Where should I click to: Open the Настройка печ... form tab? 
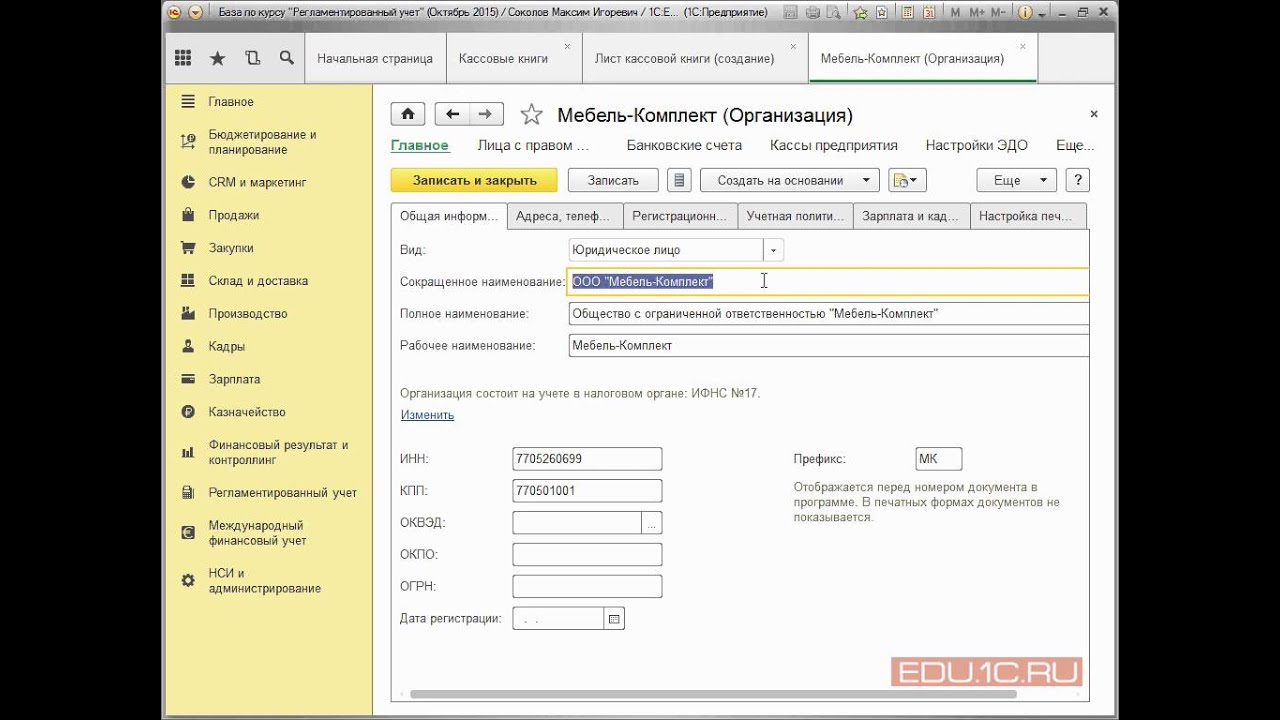tap(1028, 216)
